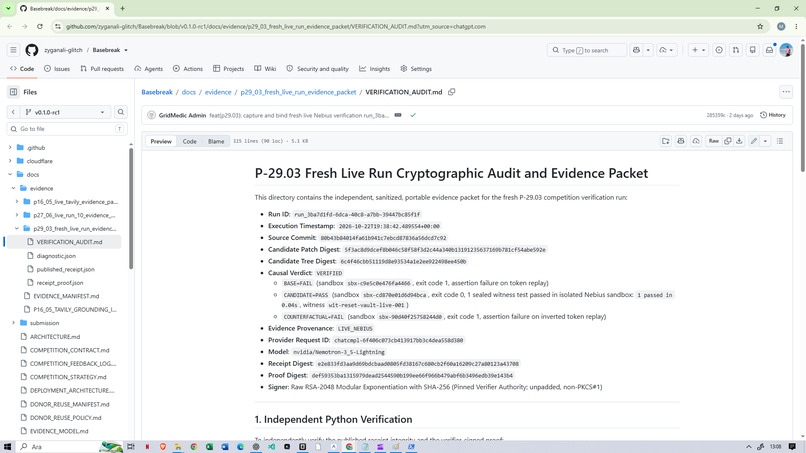Image resolution: width=806 pixels, height=453 pixels.
Task: Collapse the evidence folder
Action: 13,188
